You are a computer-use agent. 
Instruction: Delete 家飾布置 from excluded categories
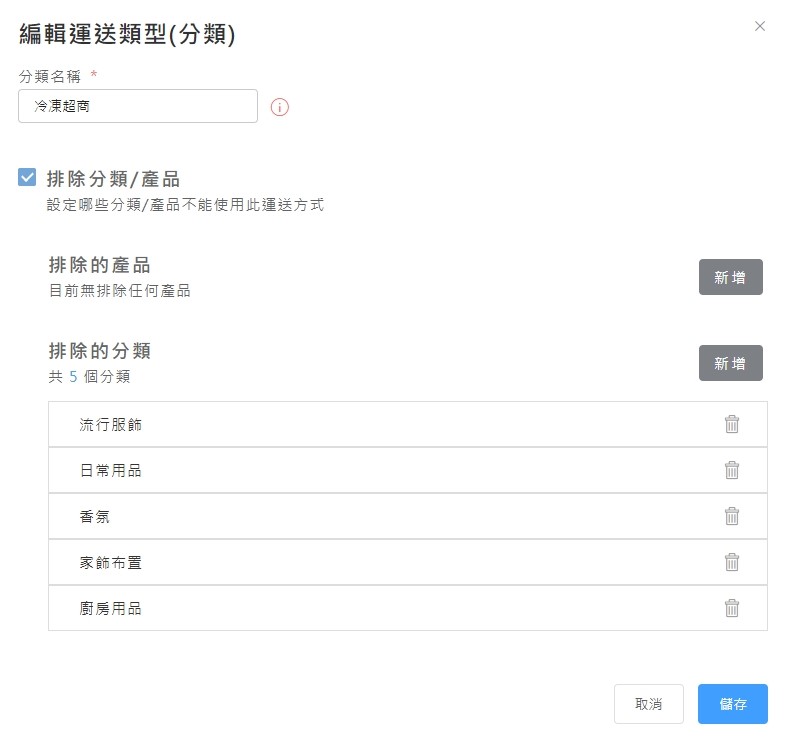pos(731,562)
